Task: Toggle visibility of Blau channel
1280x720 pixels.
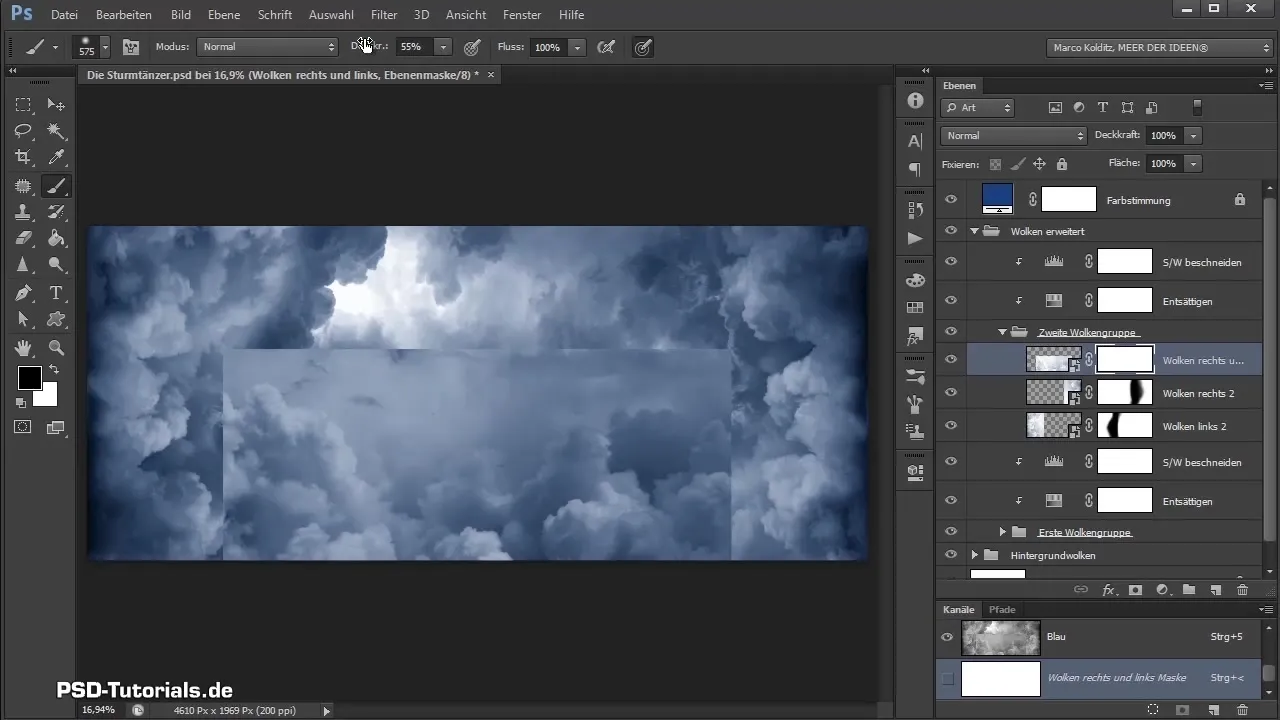Action: pos(948,636)
